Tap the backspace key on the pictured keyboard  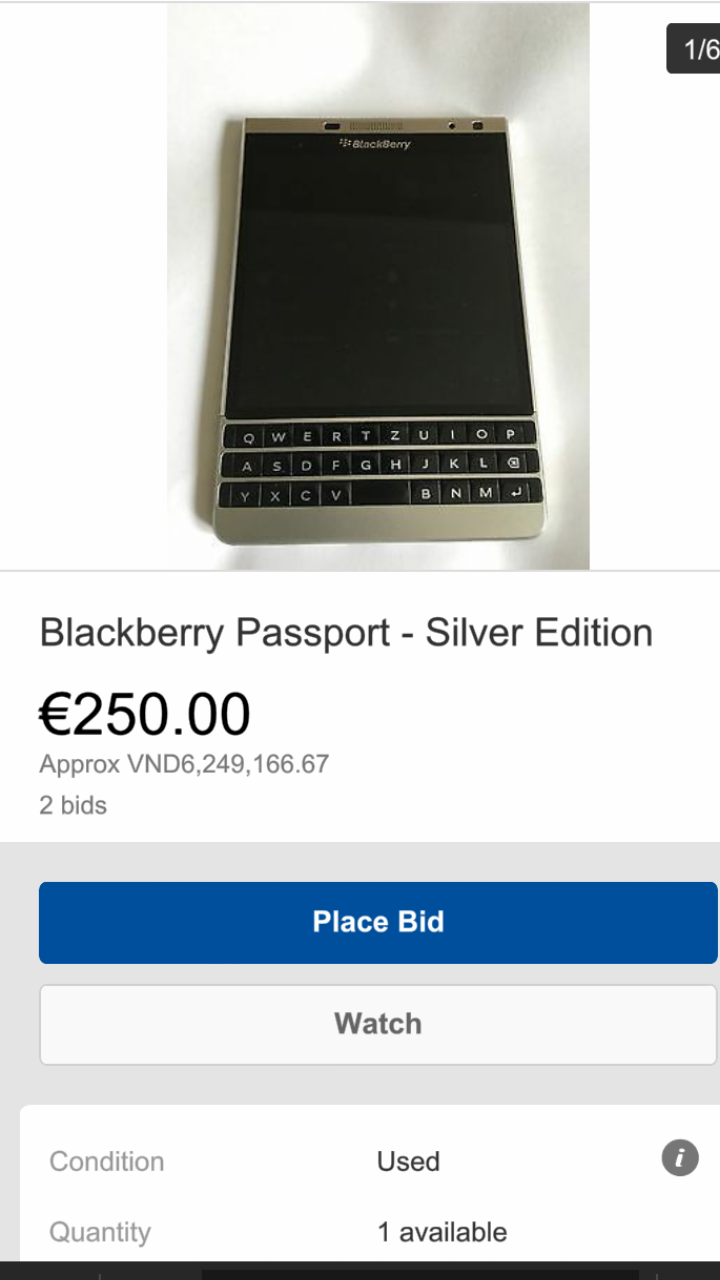(x=512, y=464)
